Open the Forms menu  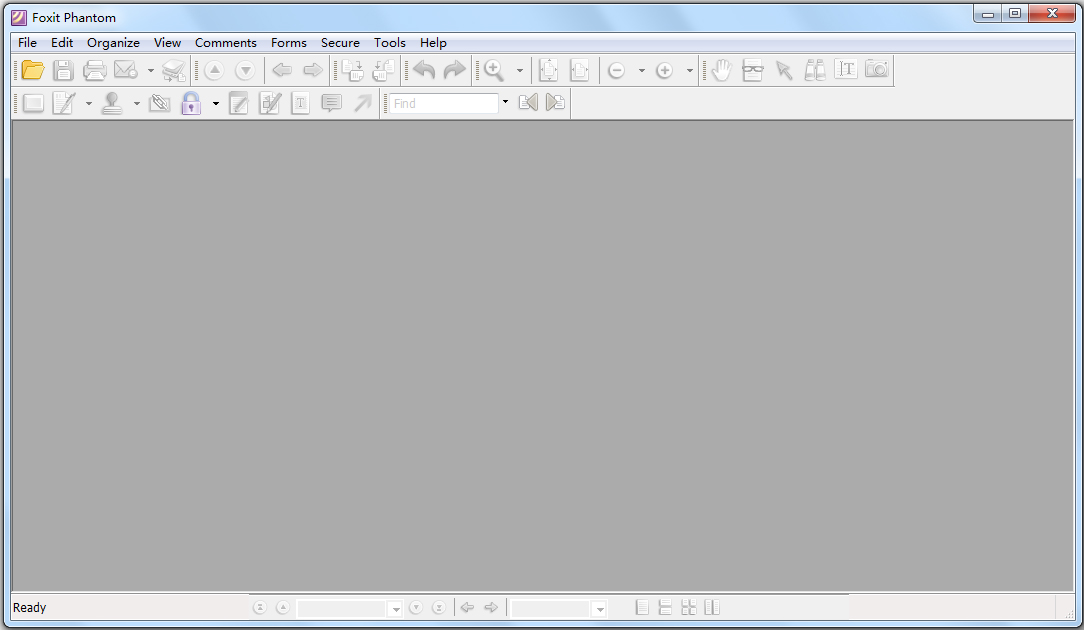(289, 43)
